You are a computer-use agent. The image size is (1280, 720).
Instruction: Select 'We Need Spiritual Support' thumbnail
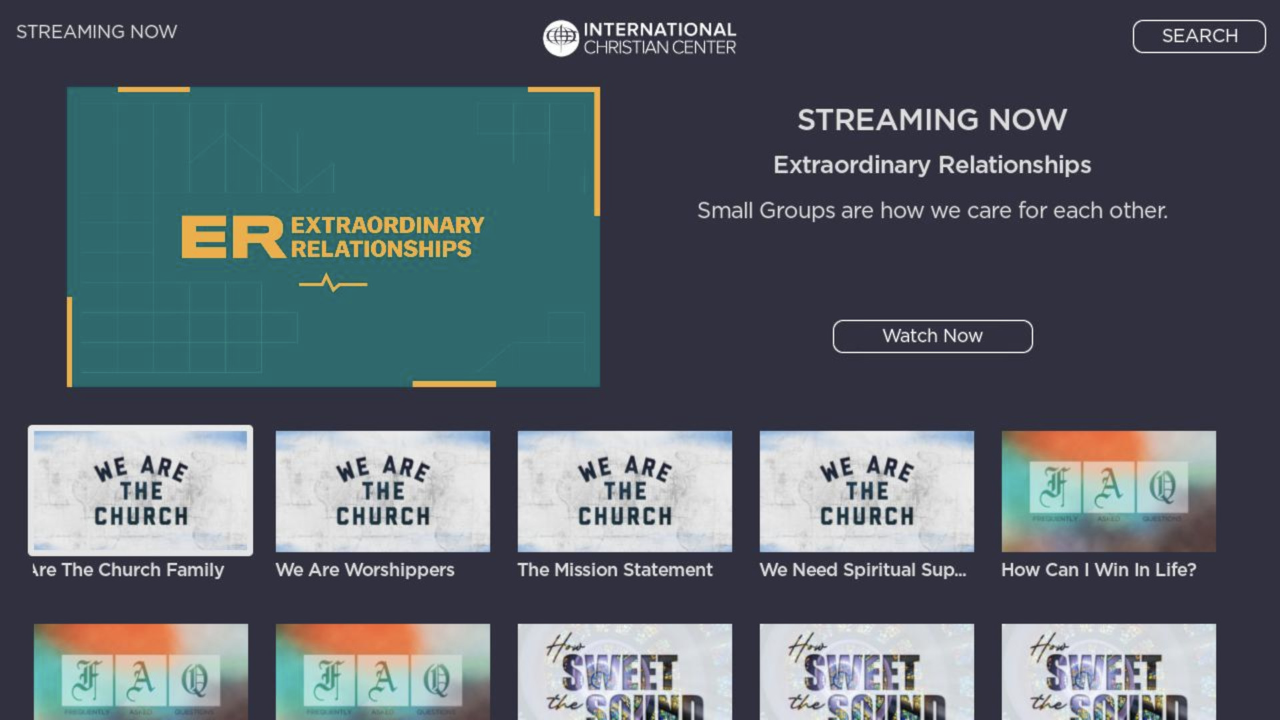(866, 490)
